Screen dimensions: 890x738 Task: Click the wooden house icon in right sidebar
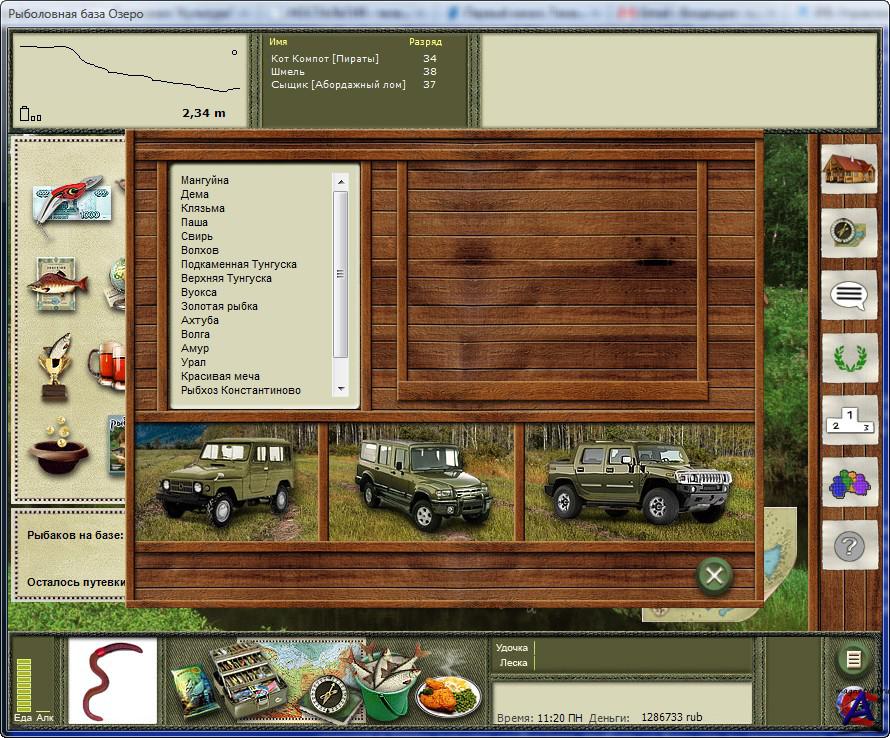click(849, 169)
